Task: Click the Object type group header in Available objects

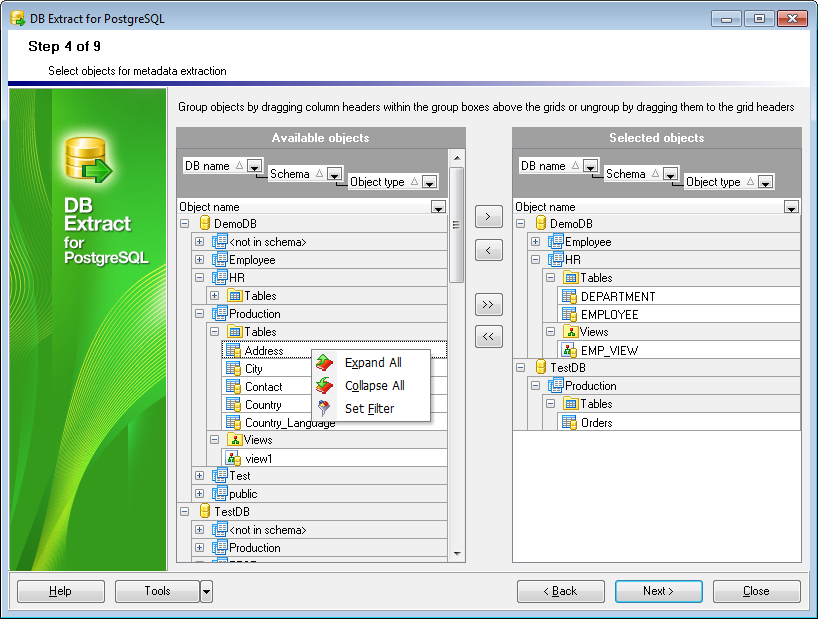Action: point(393,182)
